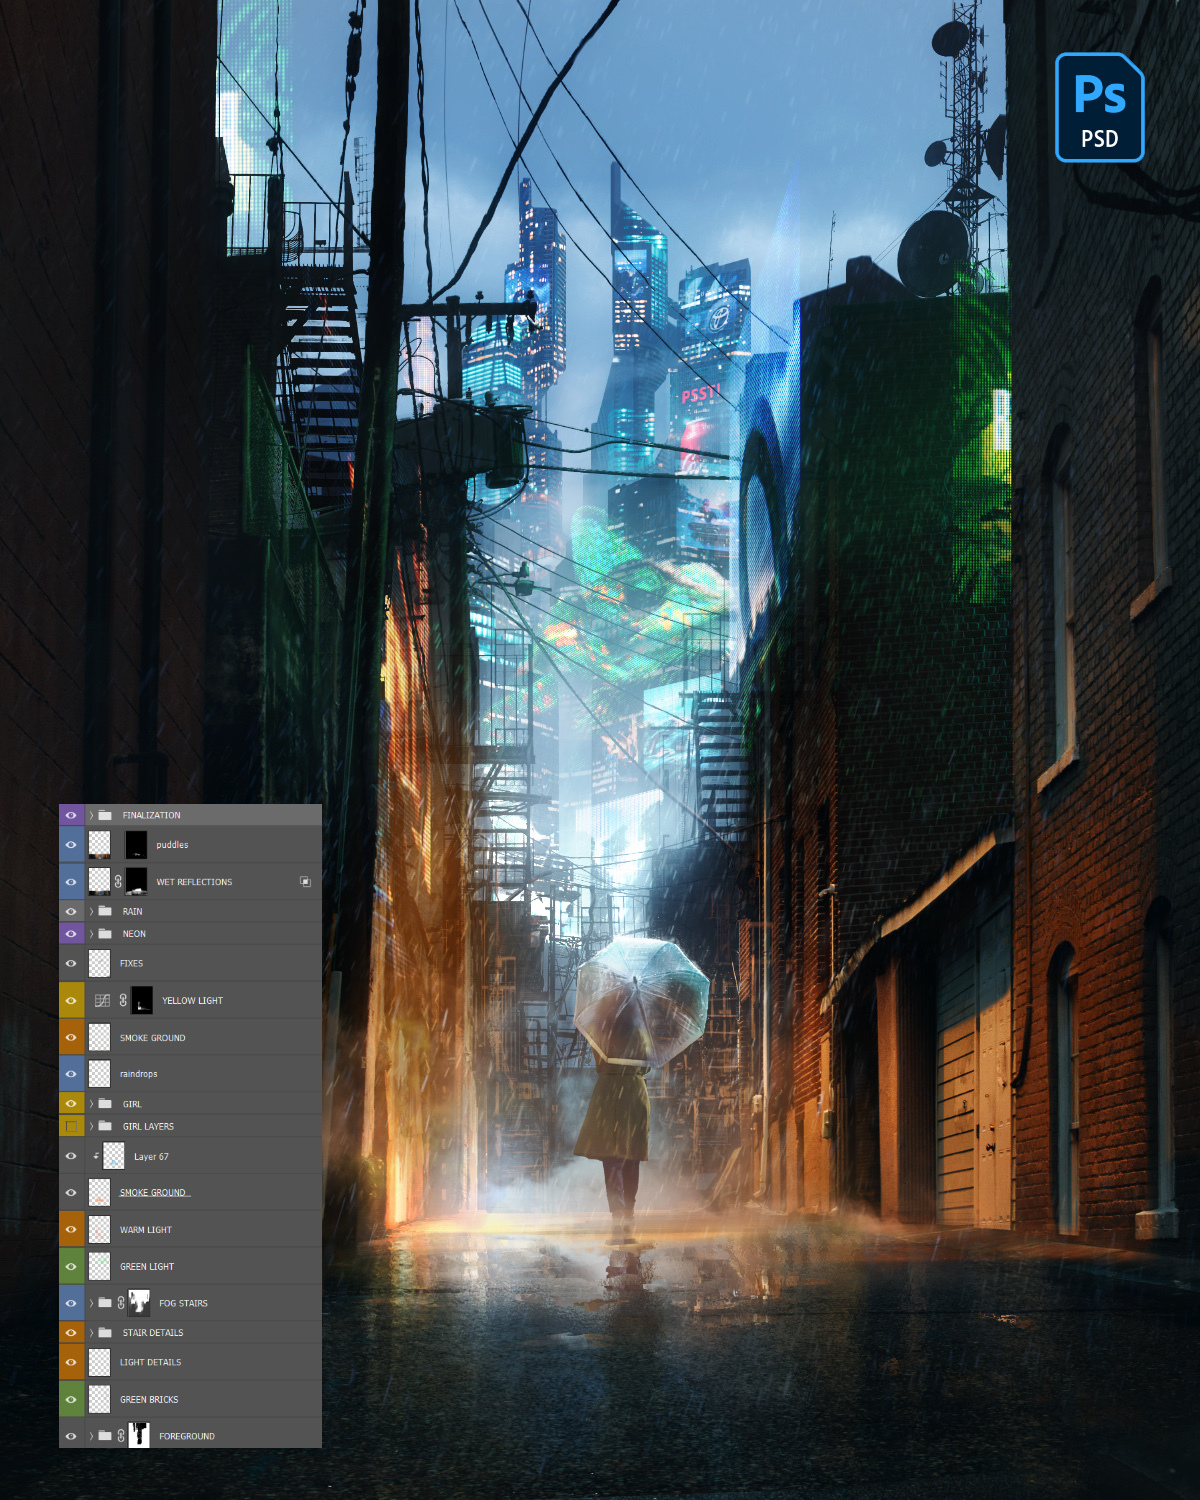The height and width of the screenshot is (1500, 1200).
Task: Hide the puddles layer with its eye icon
Action: 71,845
